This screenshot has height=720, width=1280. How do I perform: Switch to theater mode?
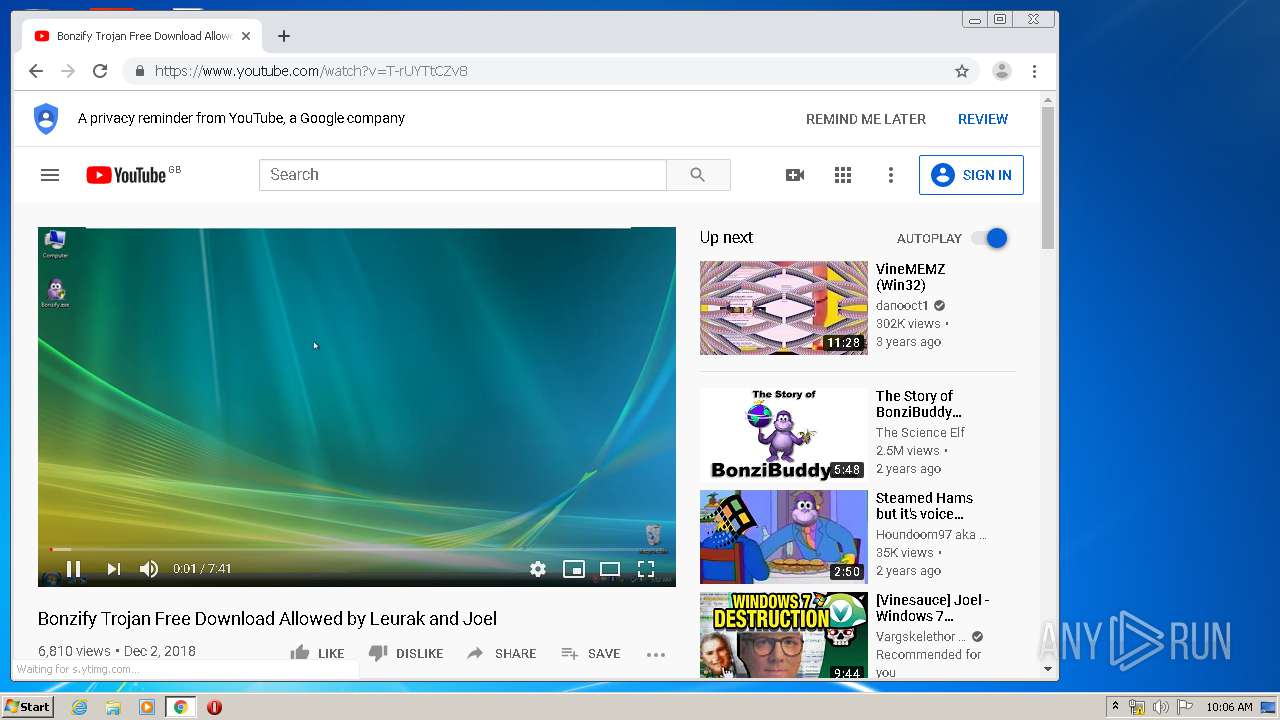(x=610, y=569)
